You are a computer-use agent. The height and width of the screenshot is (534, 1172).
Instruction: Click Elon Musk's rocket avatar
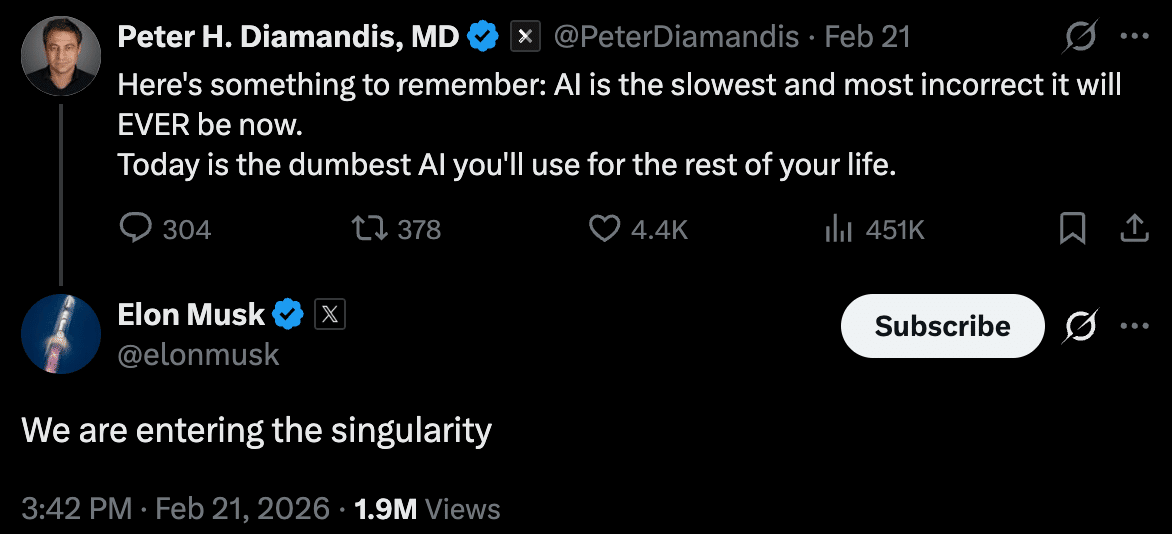pos(60,334)
